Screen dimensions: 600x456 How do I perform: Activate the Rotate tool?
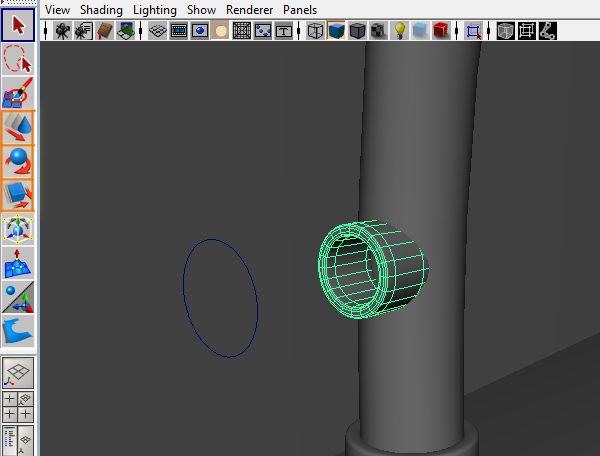pos(18,161)
